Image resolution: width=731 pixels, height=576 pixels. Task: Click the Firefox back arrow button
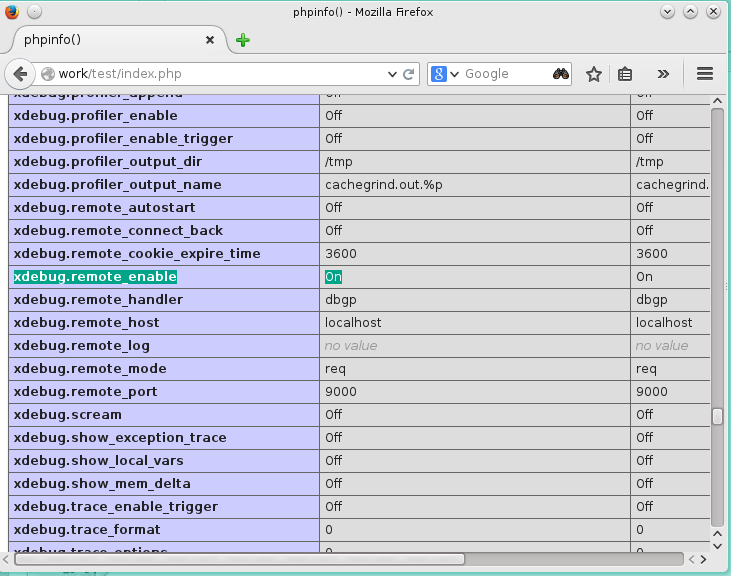coord(20,74)
